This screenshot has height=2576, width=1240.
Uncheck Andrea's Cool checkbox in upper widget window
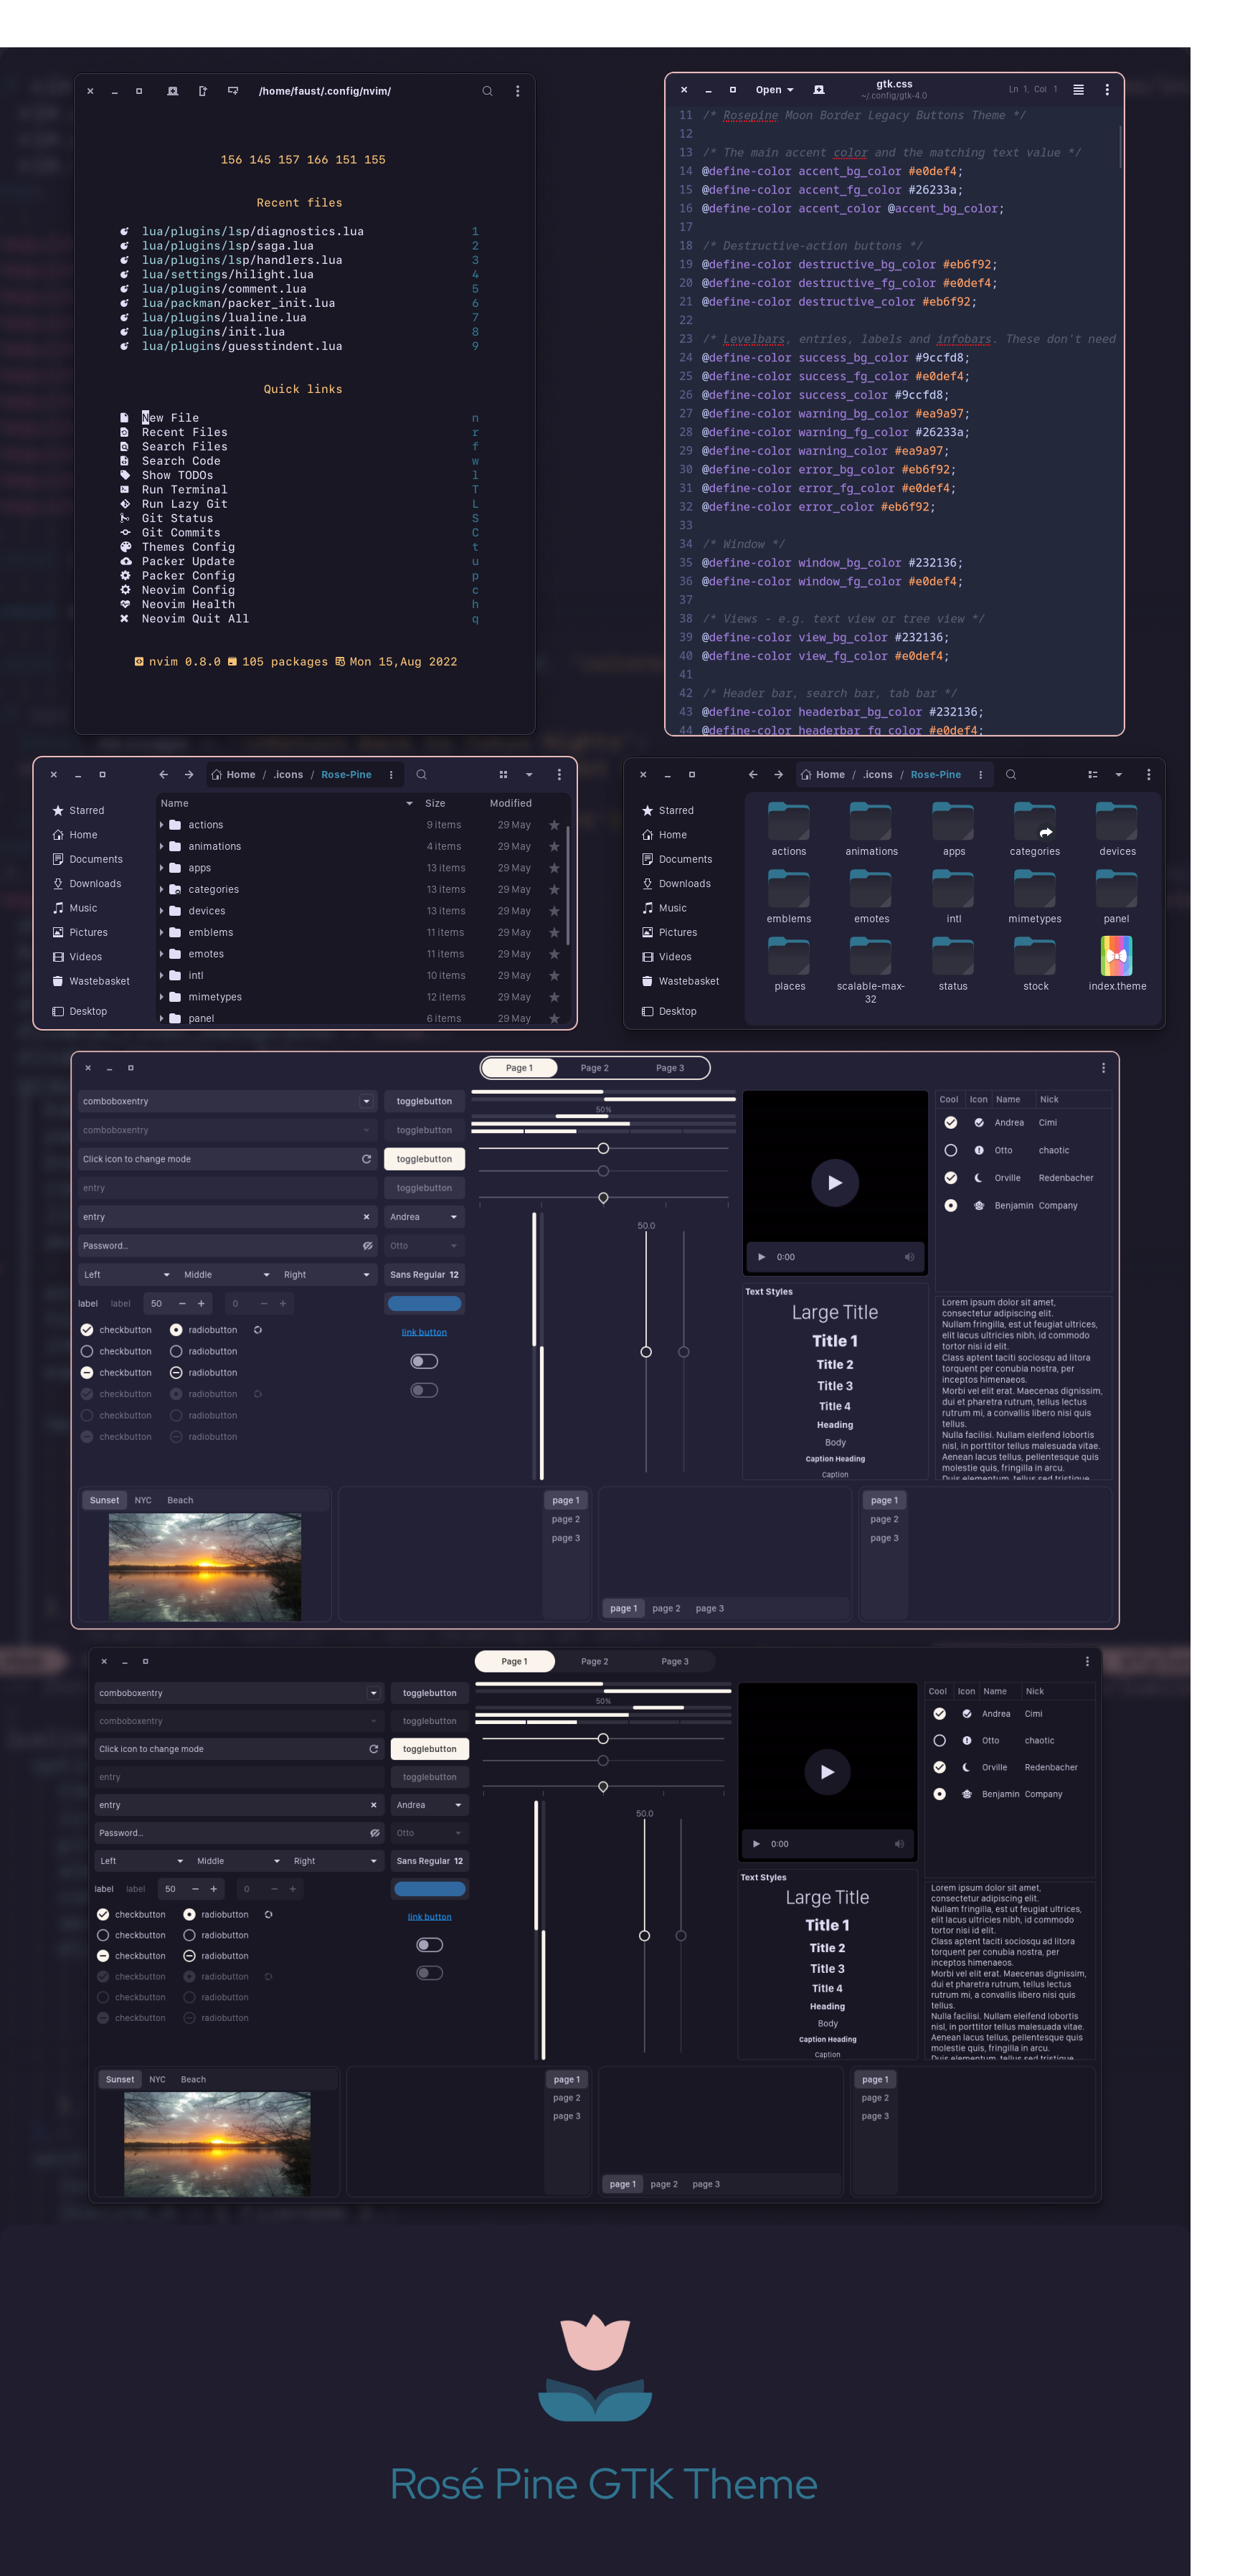pyautogui.click(x=951, y=1122)
